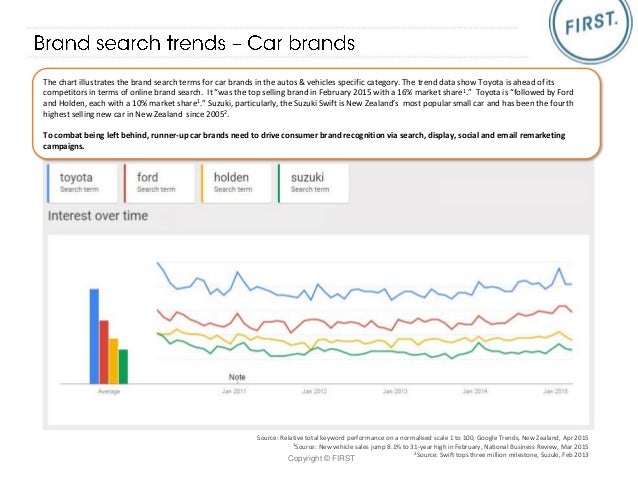Image resolution: width=638 pixels, height=479 pixels.
Task: Select the toyota search term card
Action: coord(83,183)
